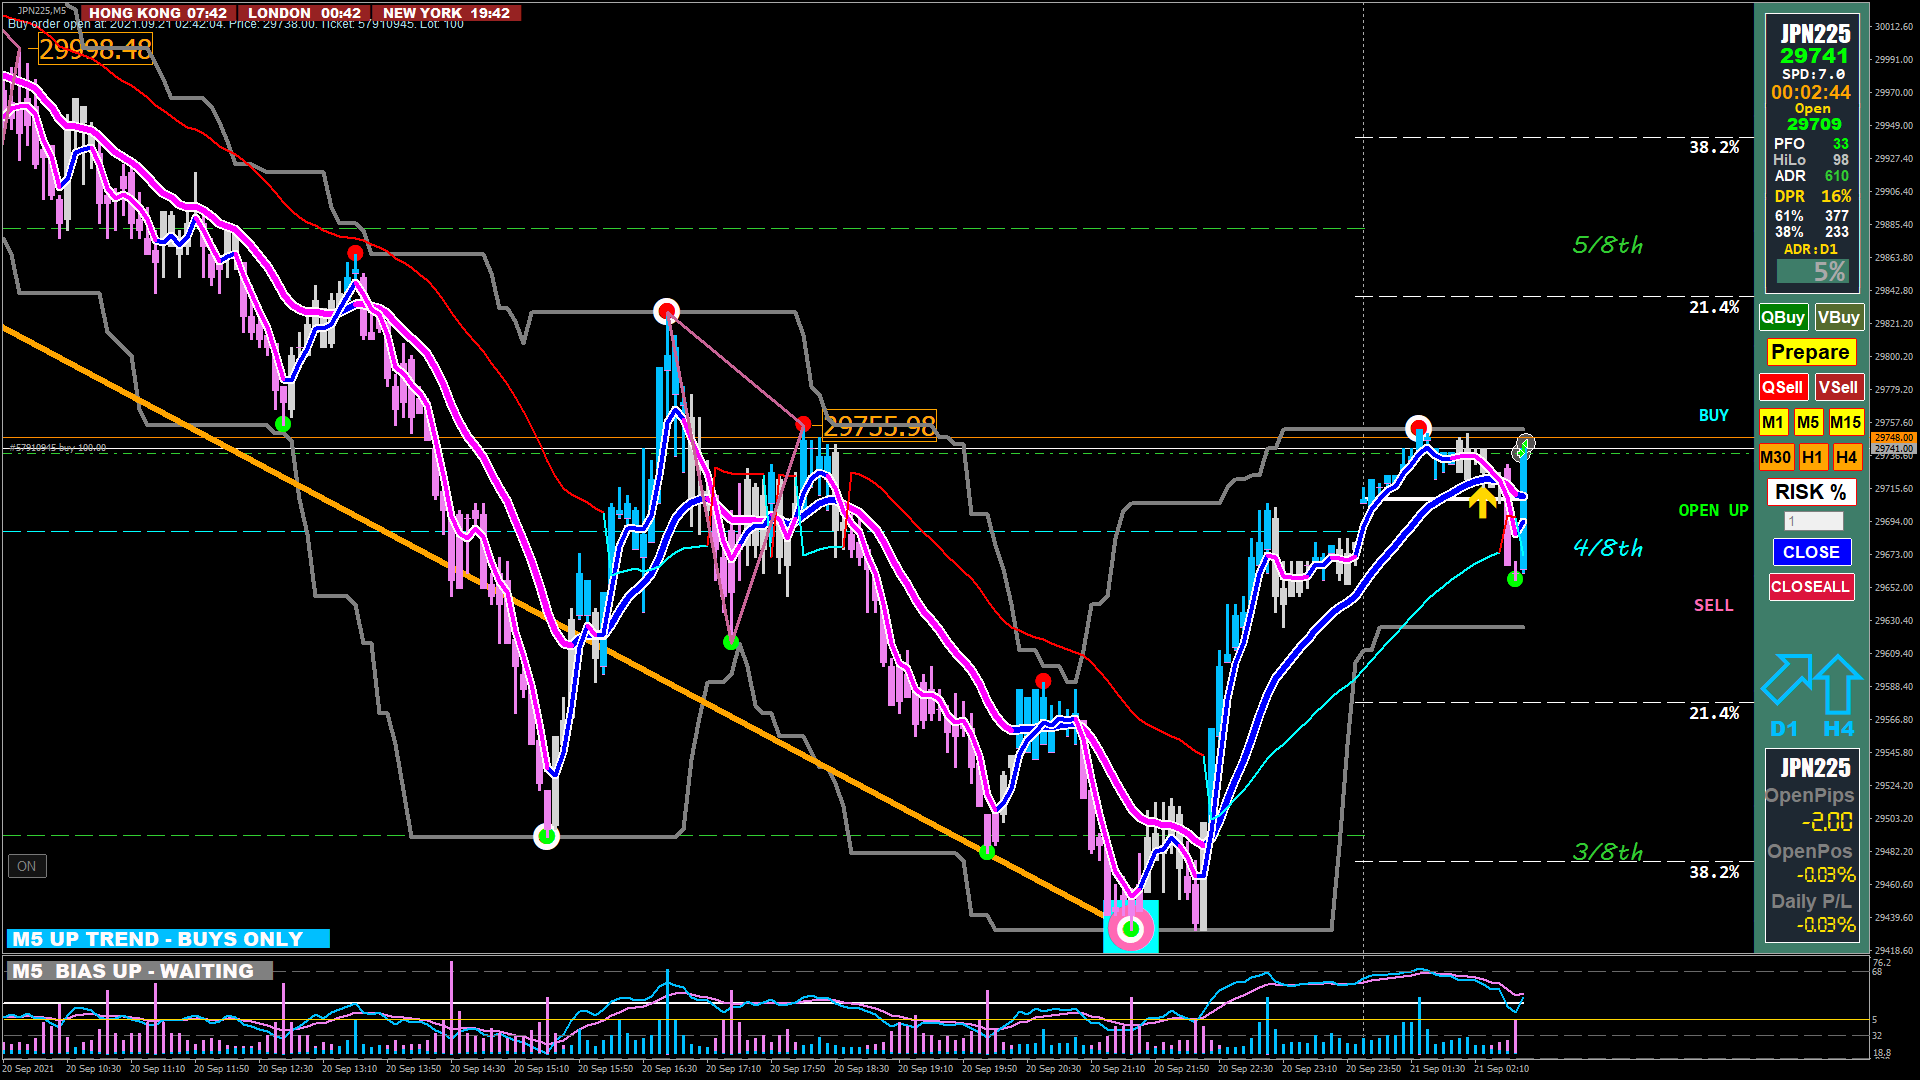Image resolution: width=1920 pixels, height=1080 pixels.
Task: Toggle the ON switch at bottom left
Action: tap(27, 866)
